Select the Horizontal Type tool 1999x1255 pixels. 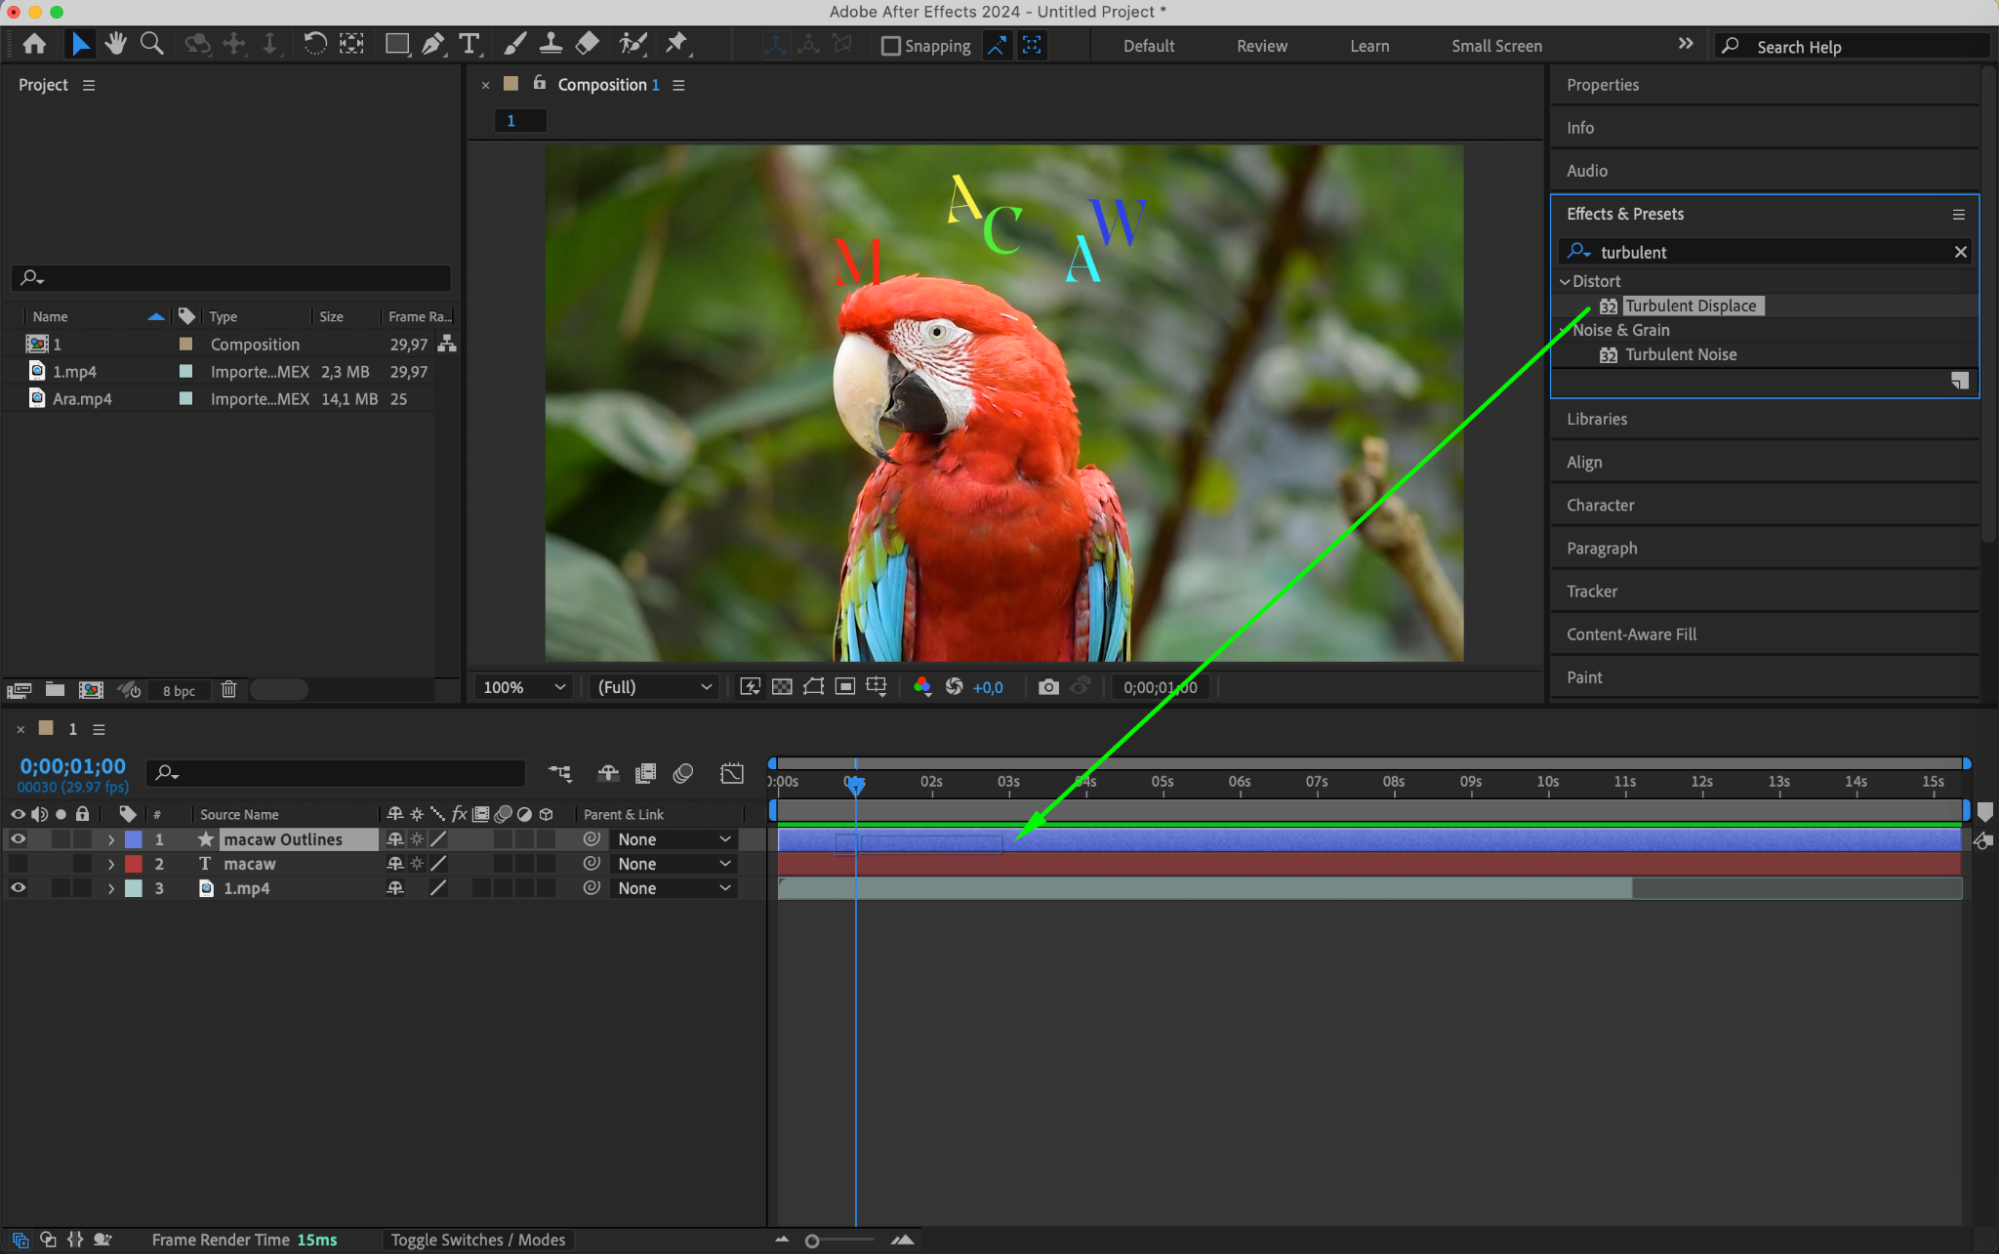468,44
